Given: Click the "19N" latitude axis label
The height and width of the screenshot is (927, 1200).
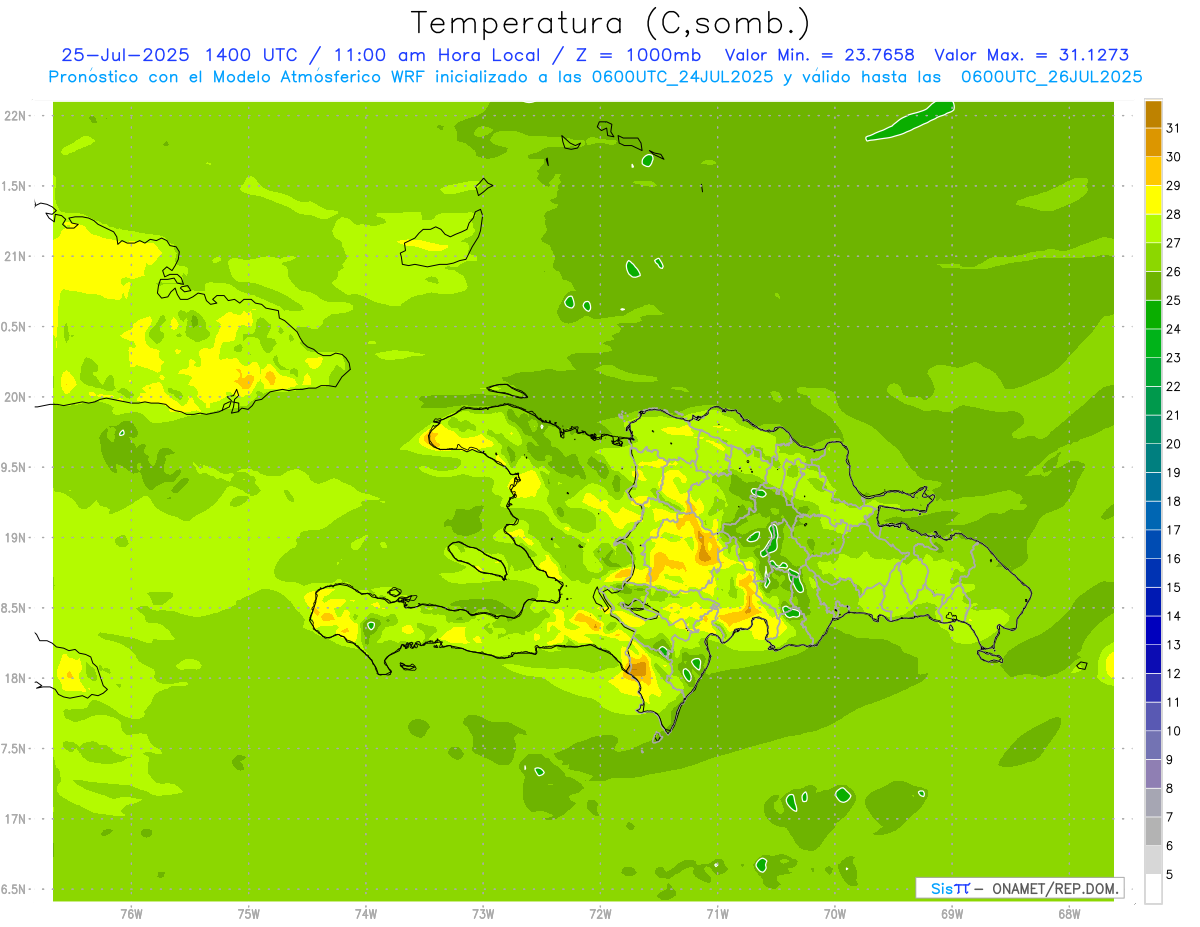Looking at the screenshot, I should point(15,537).
